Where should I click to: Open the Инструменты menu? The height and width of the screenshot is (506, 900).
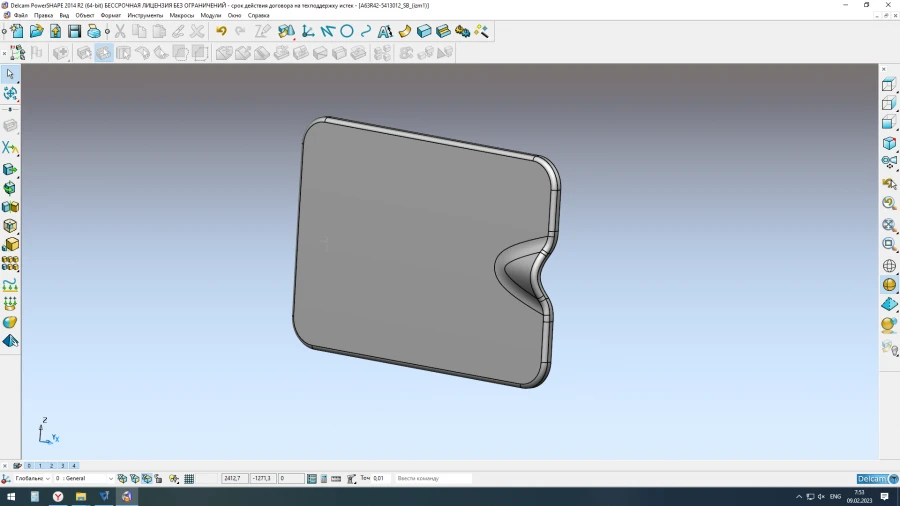[x=145, y=16]
